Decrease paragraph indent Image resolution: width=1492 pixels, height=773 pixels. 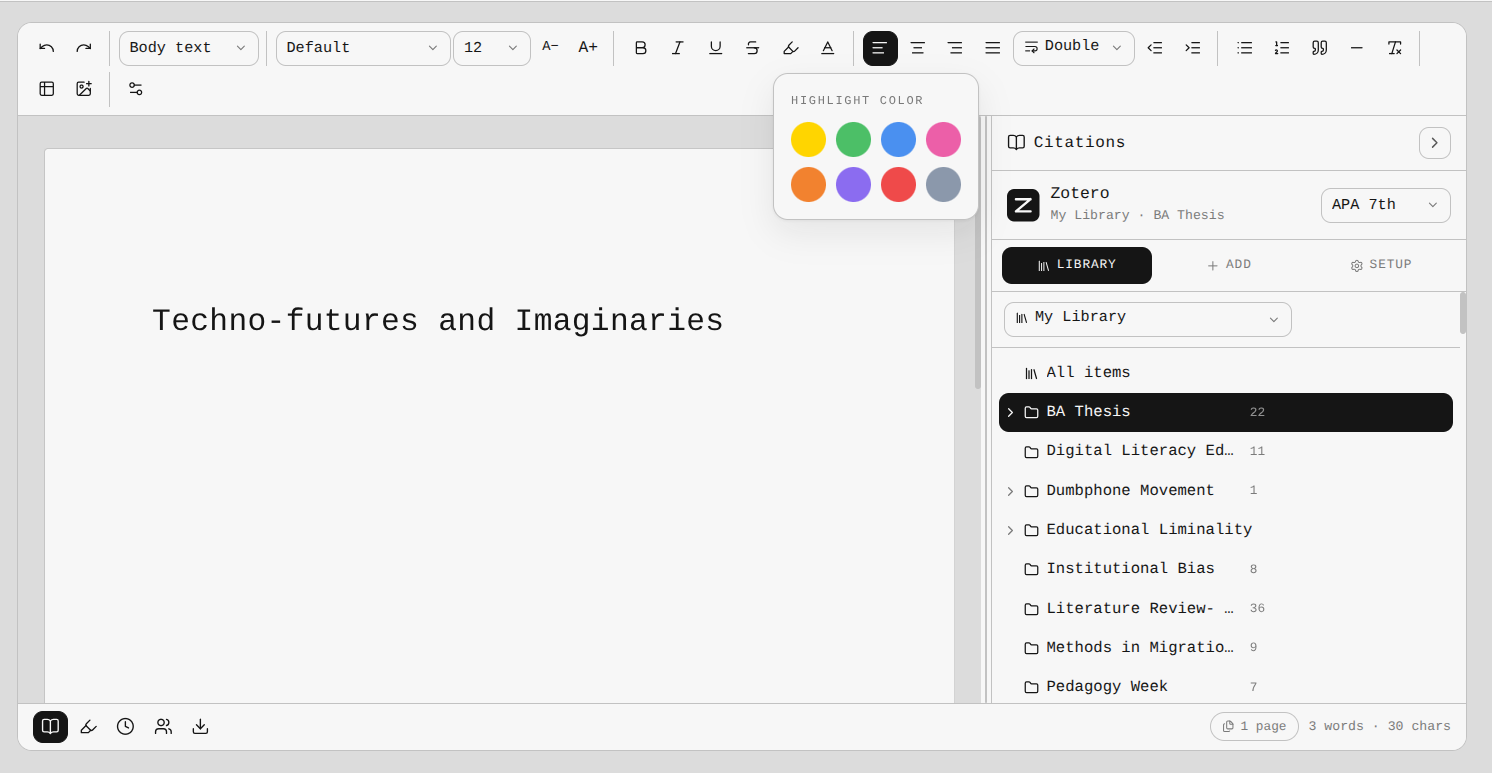point(1155,48)
